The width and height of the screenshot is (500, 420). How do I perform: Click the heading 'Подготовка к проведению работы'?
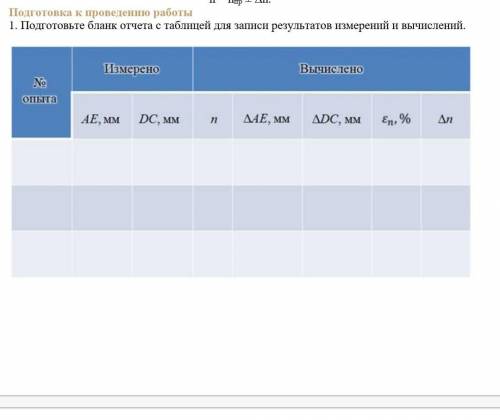pos(101,13)
